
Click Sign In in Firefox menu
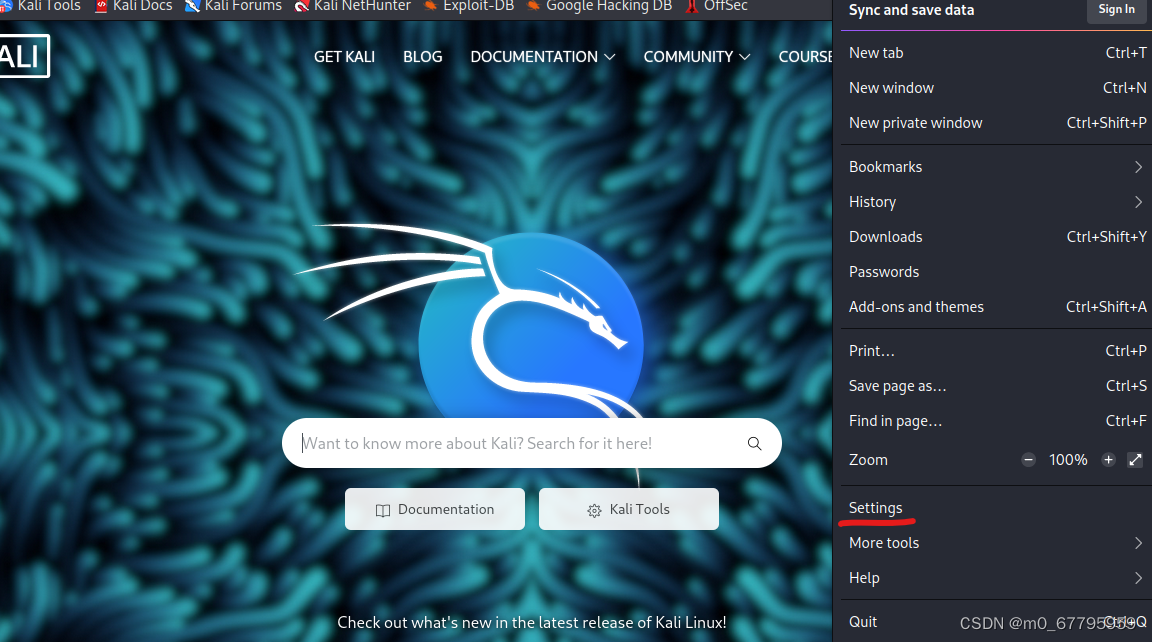(x=1116, y=10)
